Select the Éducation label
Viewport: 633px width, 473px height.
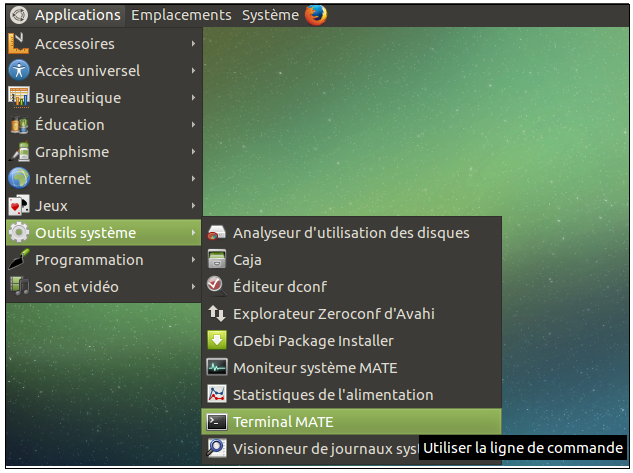70,124
